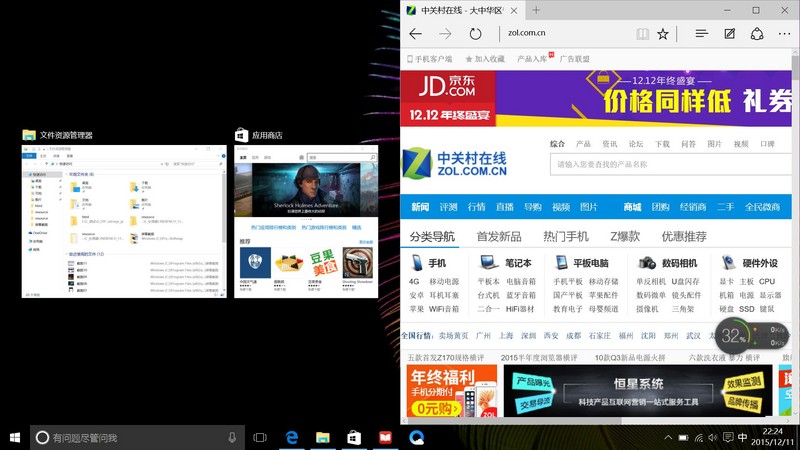Image resolution: width=800 pixels, height=450 pixels.
Task: Open the 平板电脑 category link
Action: [x=591, y=263]
